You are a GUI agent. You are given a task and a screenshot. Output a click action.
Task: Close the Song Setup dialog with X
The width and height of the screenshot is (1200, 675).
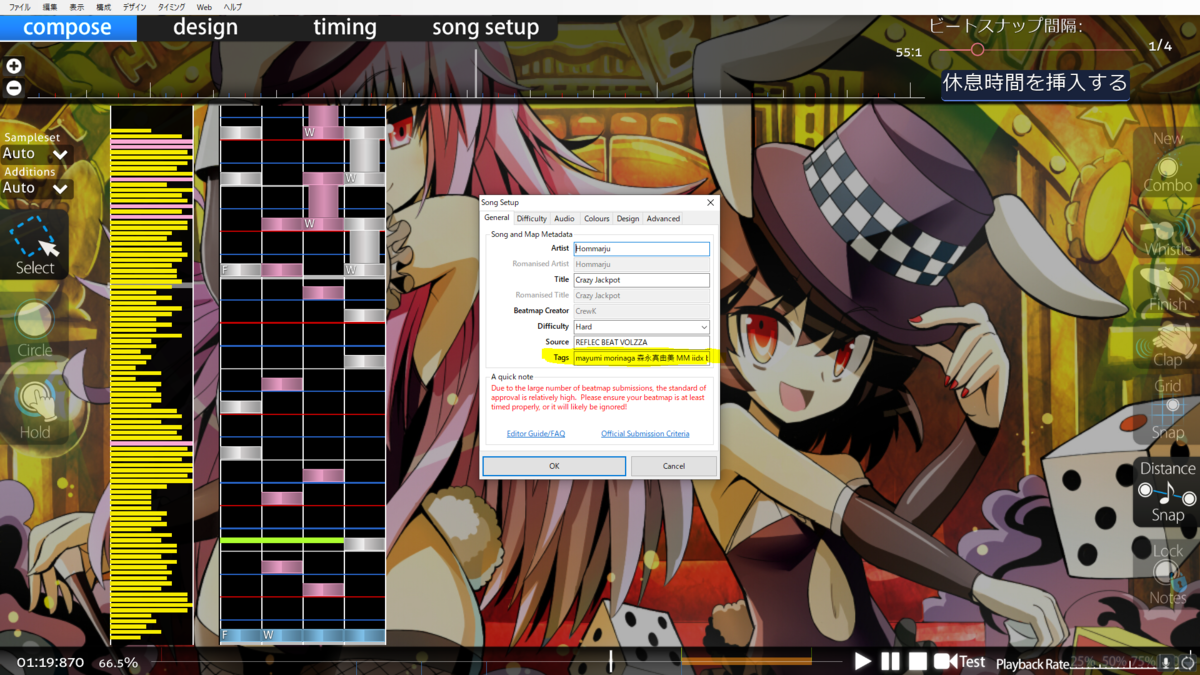click(711, 202)
